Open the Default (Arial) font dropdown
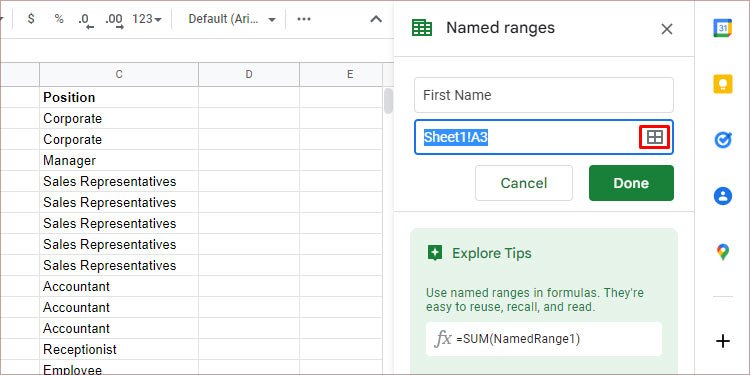This screenshot has height=375, width=750. [232, 19]
